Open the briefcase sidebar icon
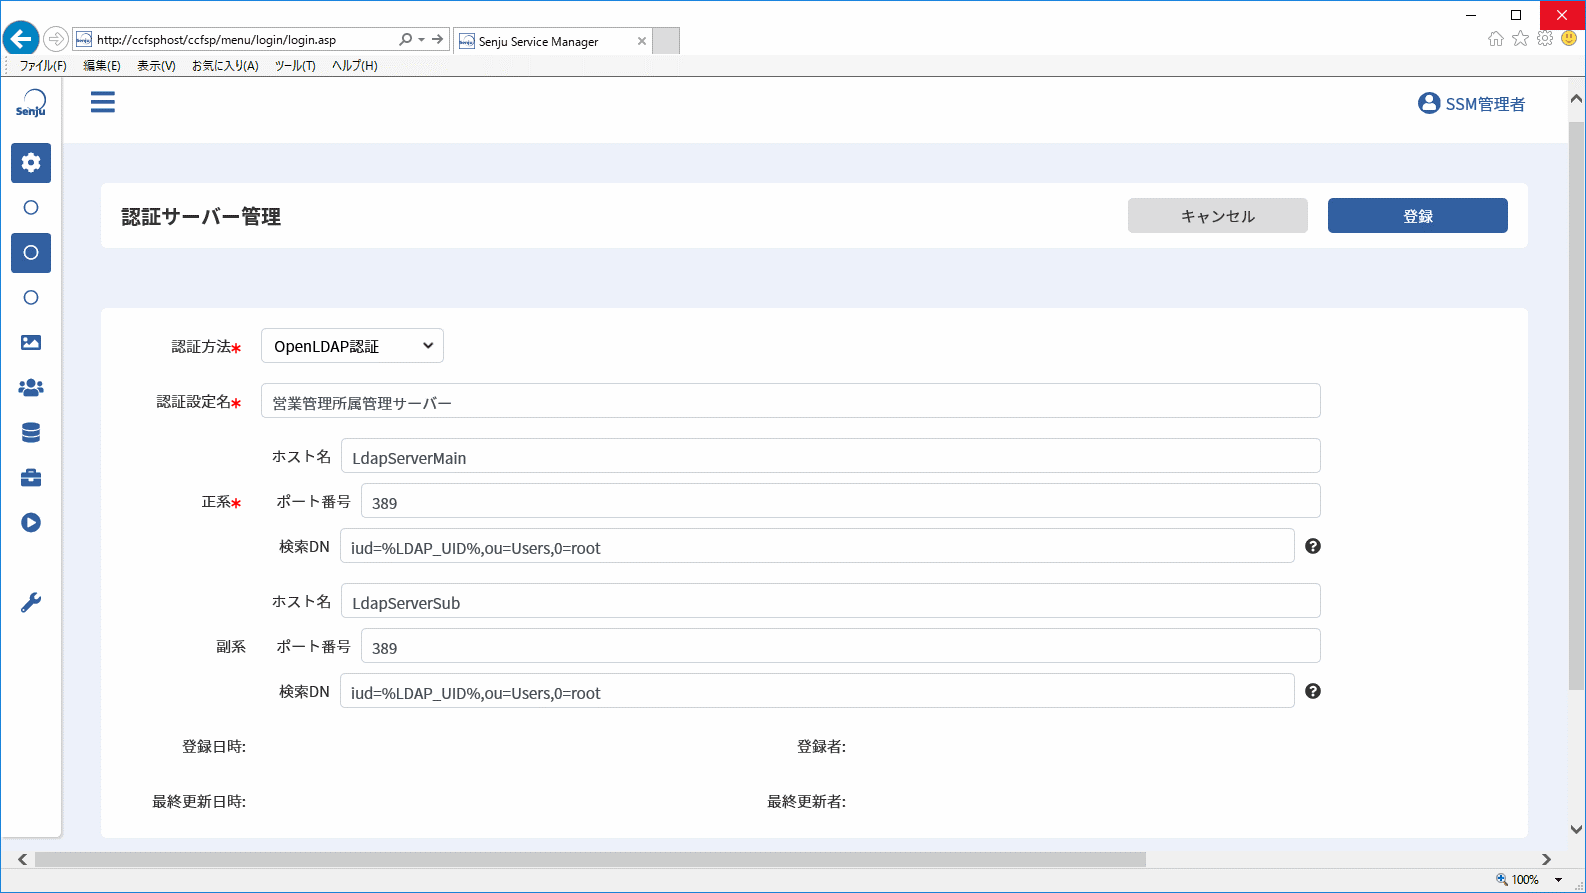This screenshot has height=893, width=1586. point(31,478)
